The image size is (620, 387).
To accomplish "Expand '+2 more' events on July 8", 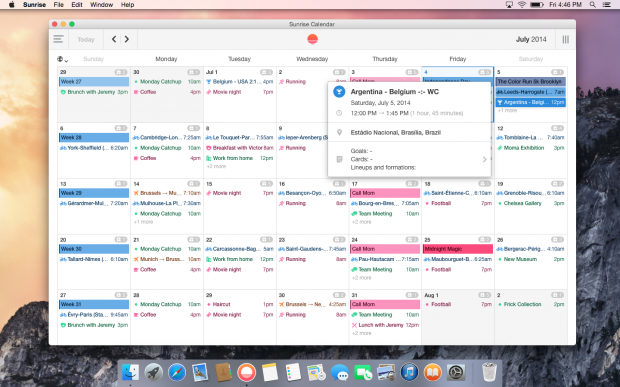I will pyautogui.click(x=216, y=166).
